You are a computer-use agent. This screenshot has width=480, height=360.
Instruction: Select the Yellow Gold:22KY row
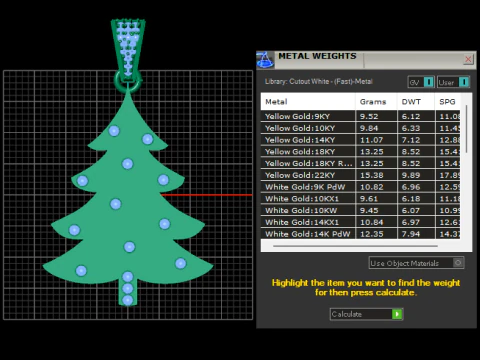tap(360, 175)
